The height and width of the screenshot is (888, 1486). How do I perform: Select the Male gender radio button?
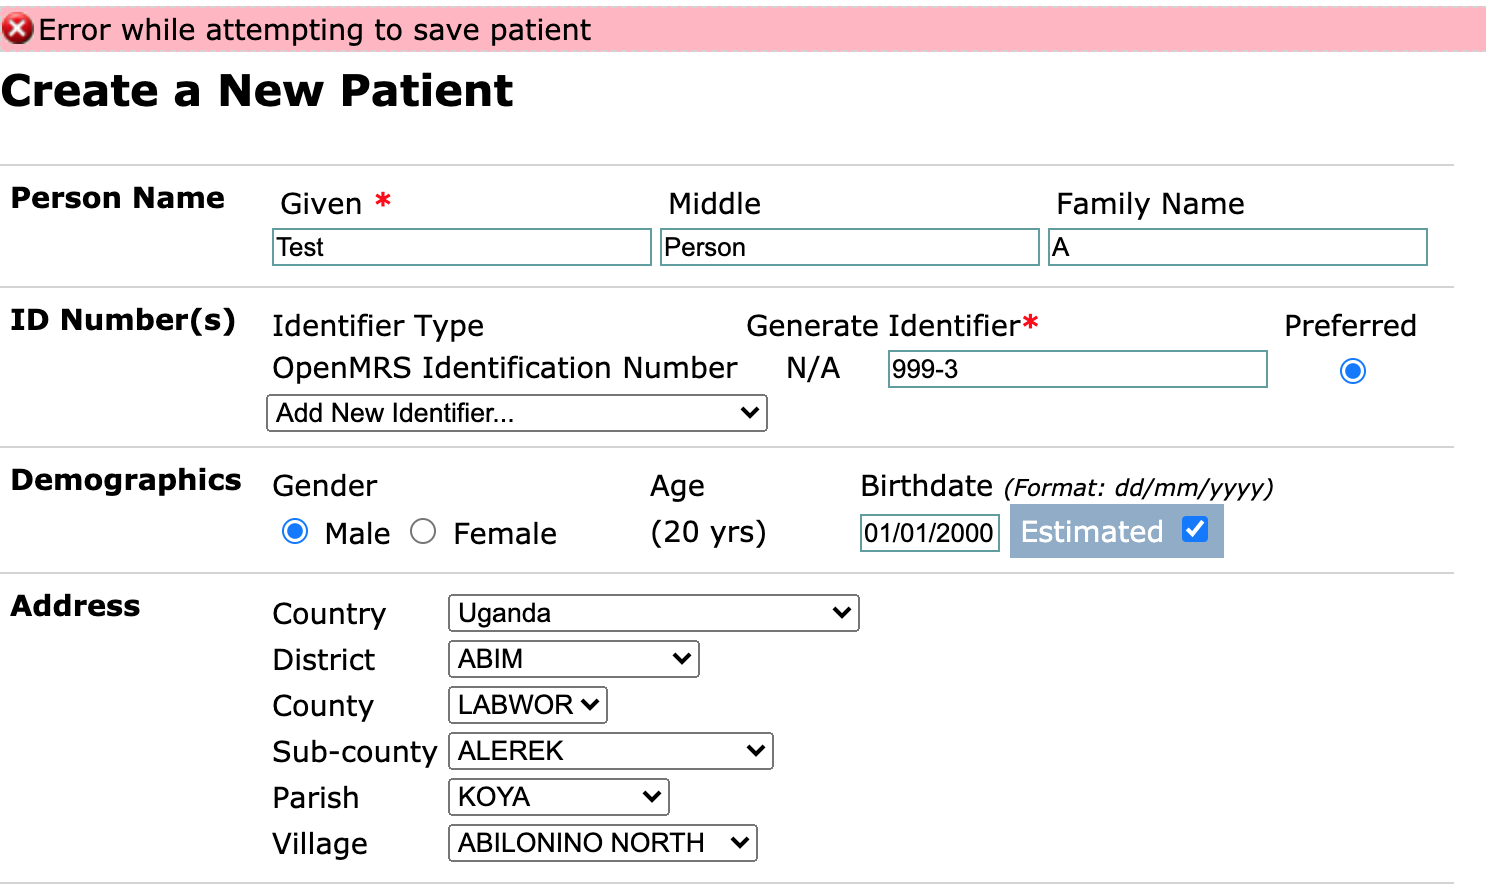[x=295, y=531]
